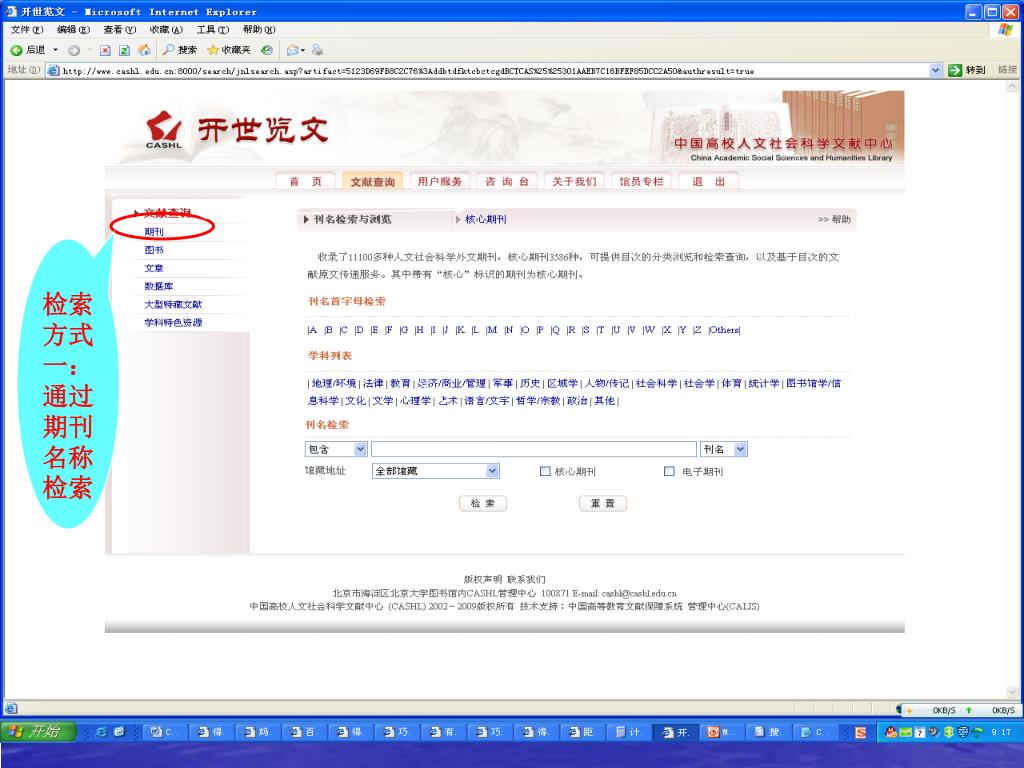Open the 工具 menu

[x=213, y=29]
